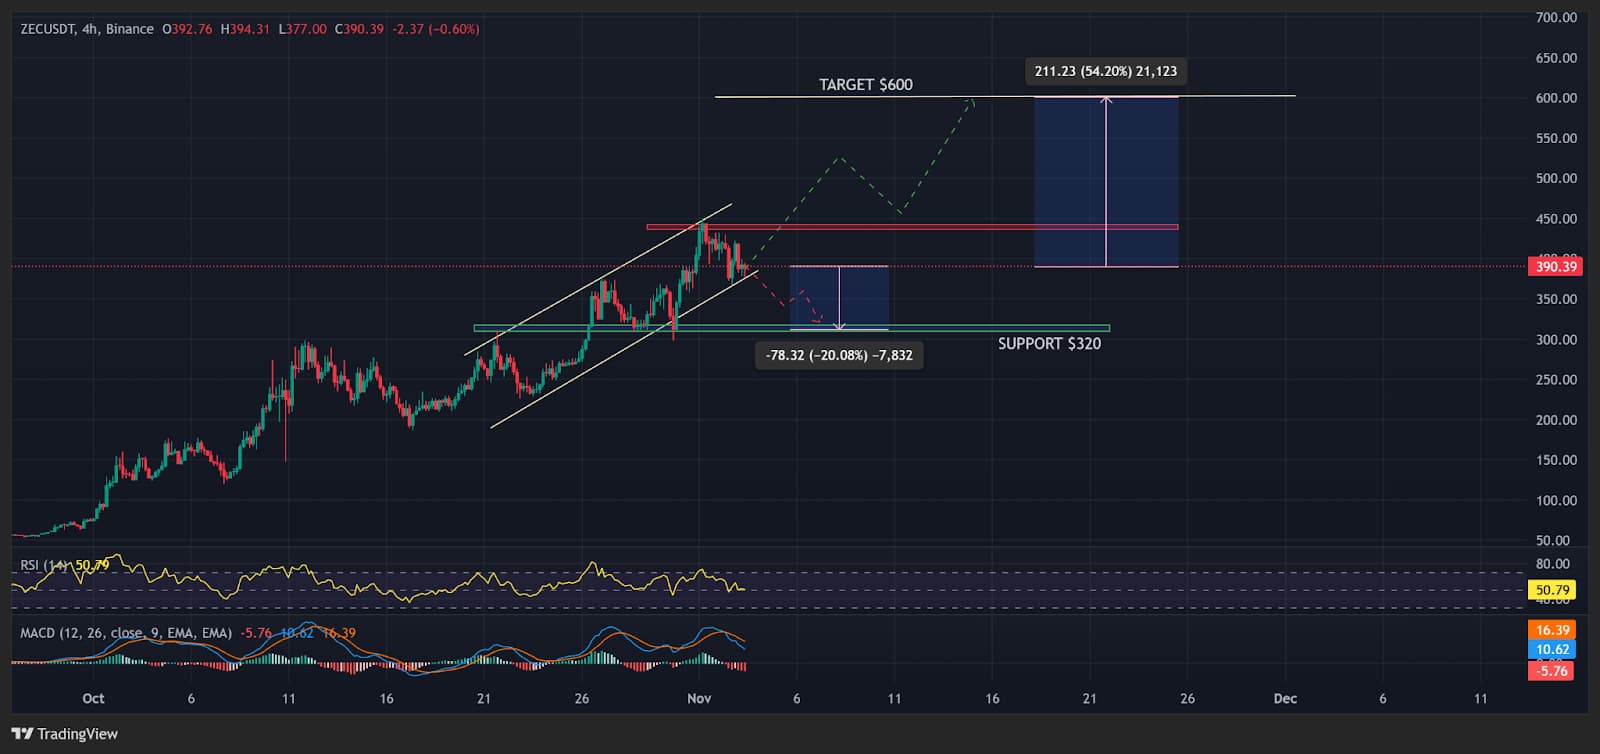Screen dimensions: 1600x754
Task: Click the blue MACD 10.62 value tag
Action: (1552, 650)
